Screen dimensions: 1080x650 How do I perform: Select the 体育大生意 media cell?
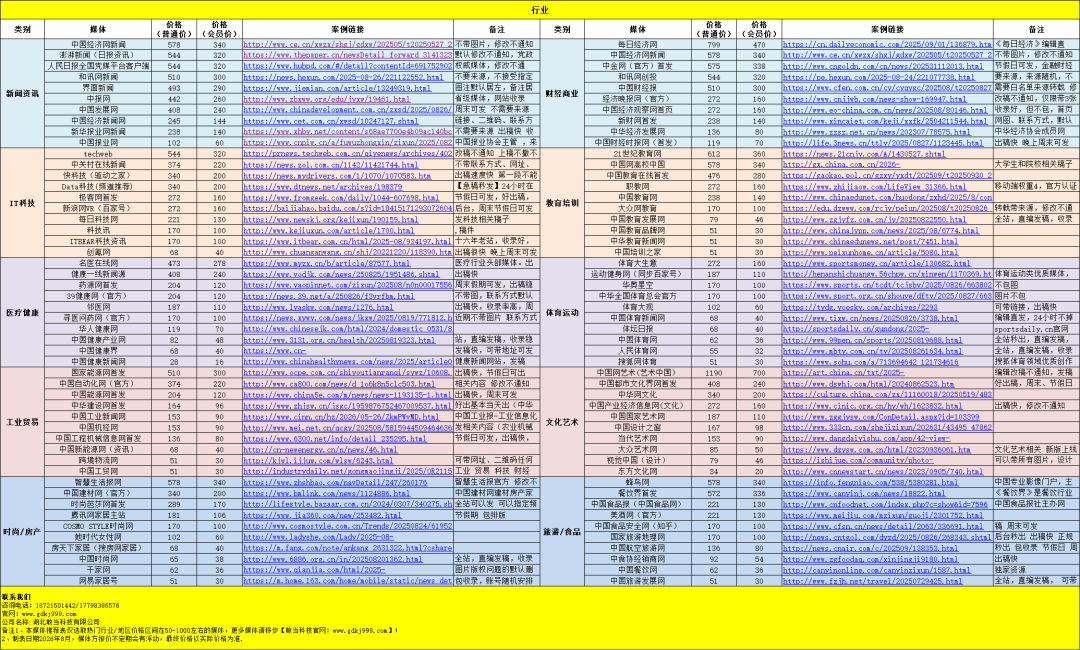pyautogui.click(x=638, y=263)
